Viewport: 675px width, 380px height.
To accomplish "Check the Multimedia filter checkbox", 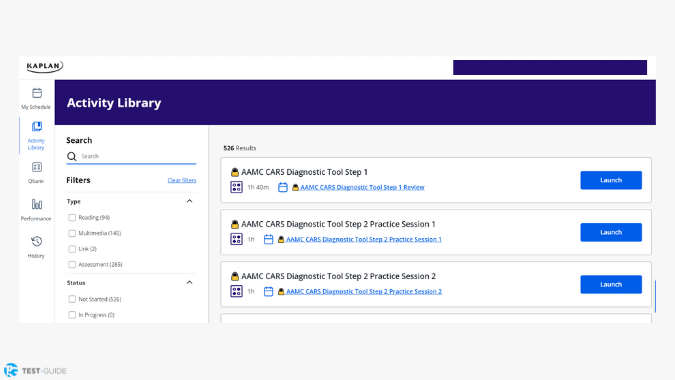I will click(72, 233).
